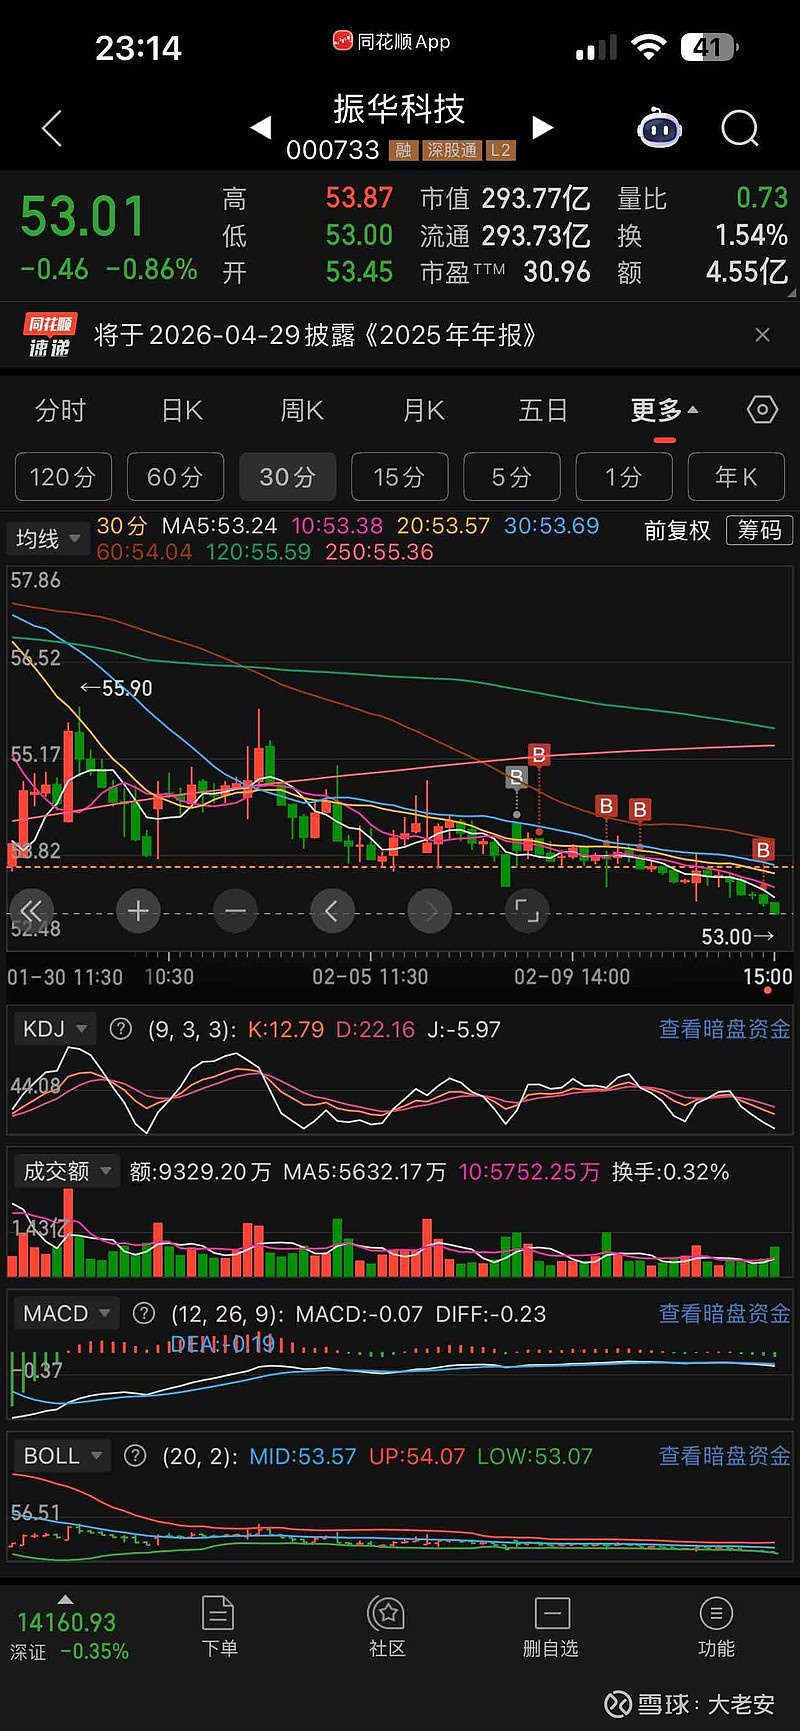Enter fullscreen chart mode
This screenshot has width=800, height=1731.
pos(527,910)
